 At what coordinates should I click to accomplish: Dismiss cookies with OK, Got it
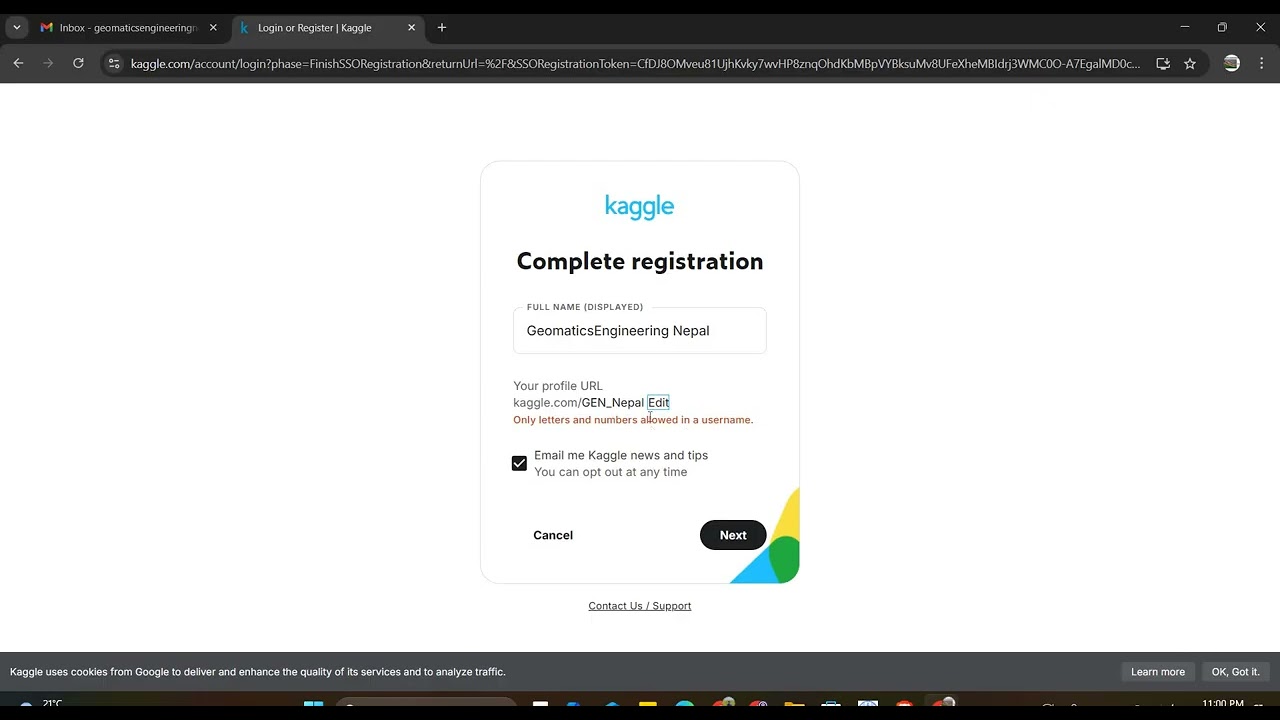(1235, 672)
